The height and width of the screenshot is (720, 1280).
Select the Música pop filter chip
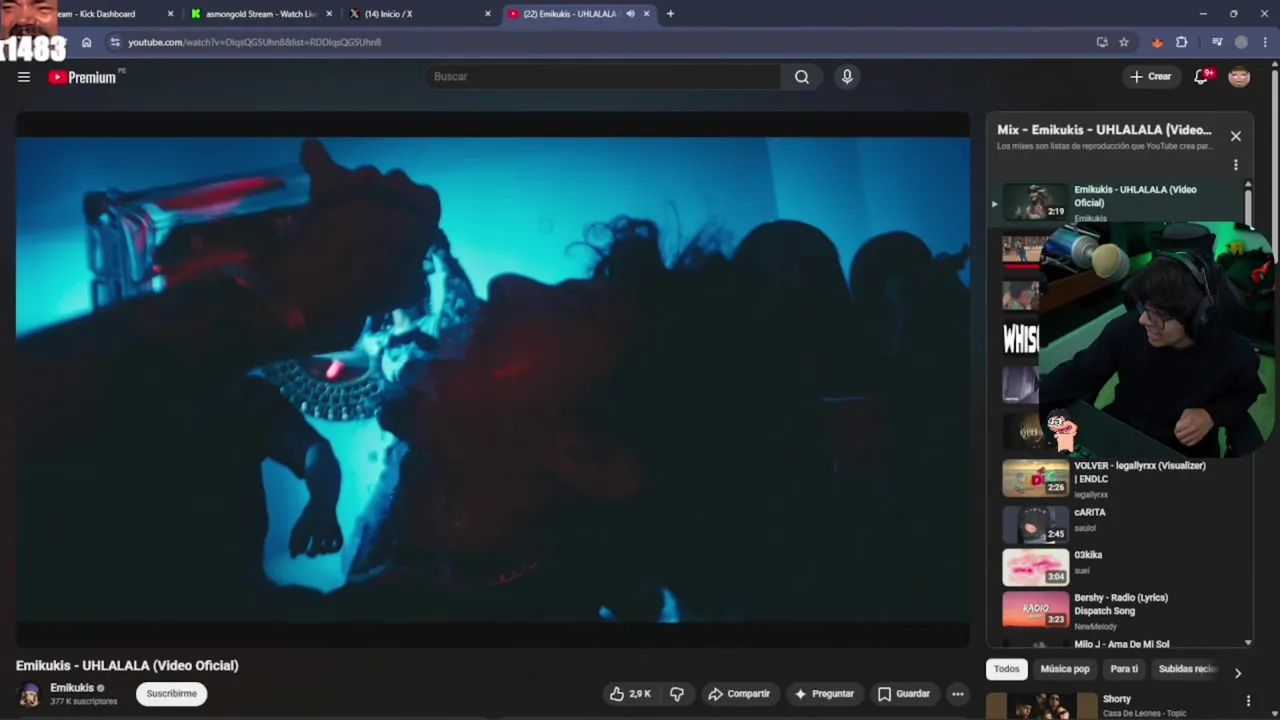coord(1064,669)
